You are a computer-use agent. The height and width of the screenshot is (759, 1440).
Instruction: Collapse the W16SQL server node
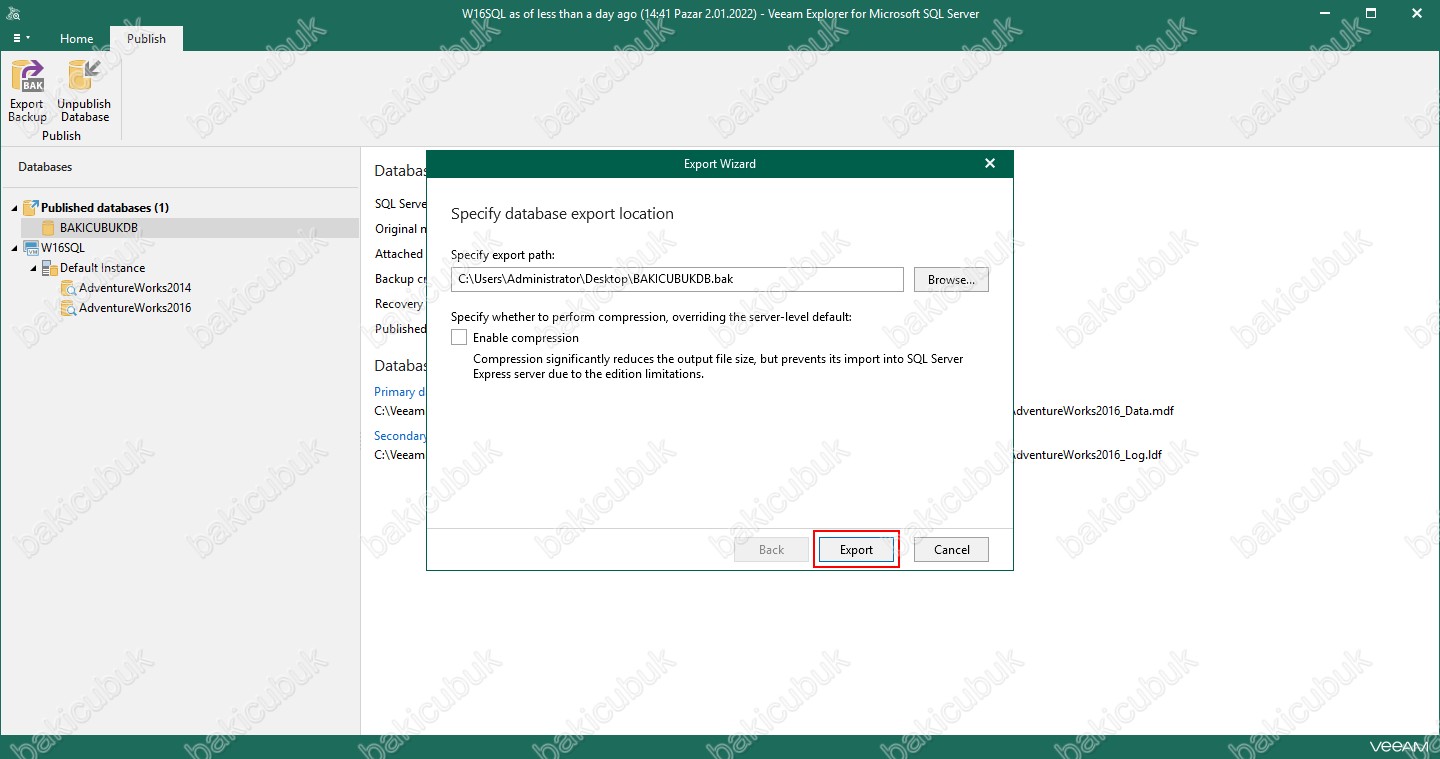(15, 248)
